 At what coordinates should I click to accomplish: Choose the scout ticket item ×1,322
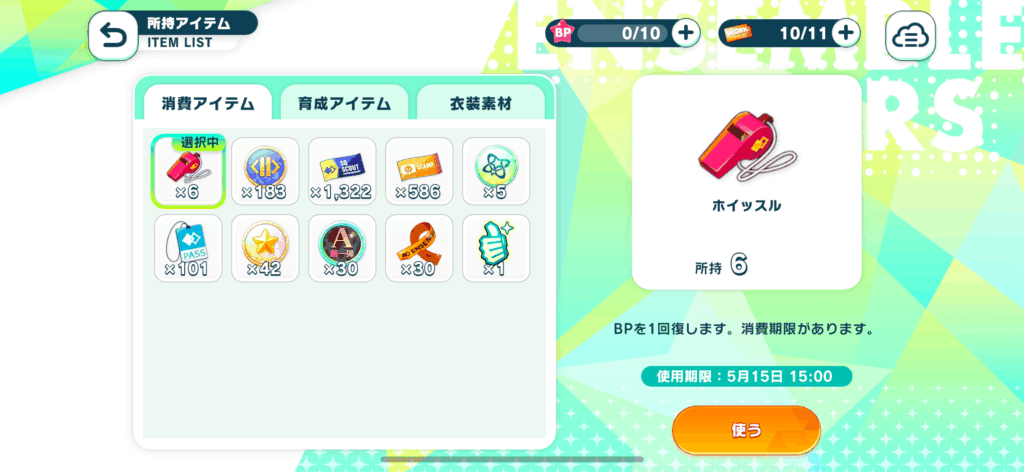point(342,170)
